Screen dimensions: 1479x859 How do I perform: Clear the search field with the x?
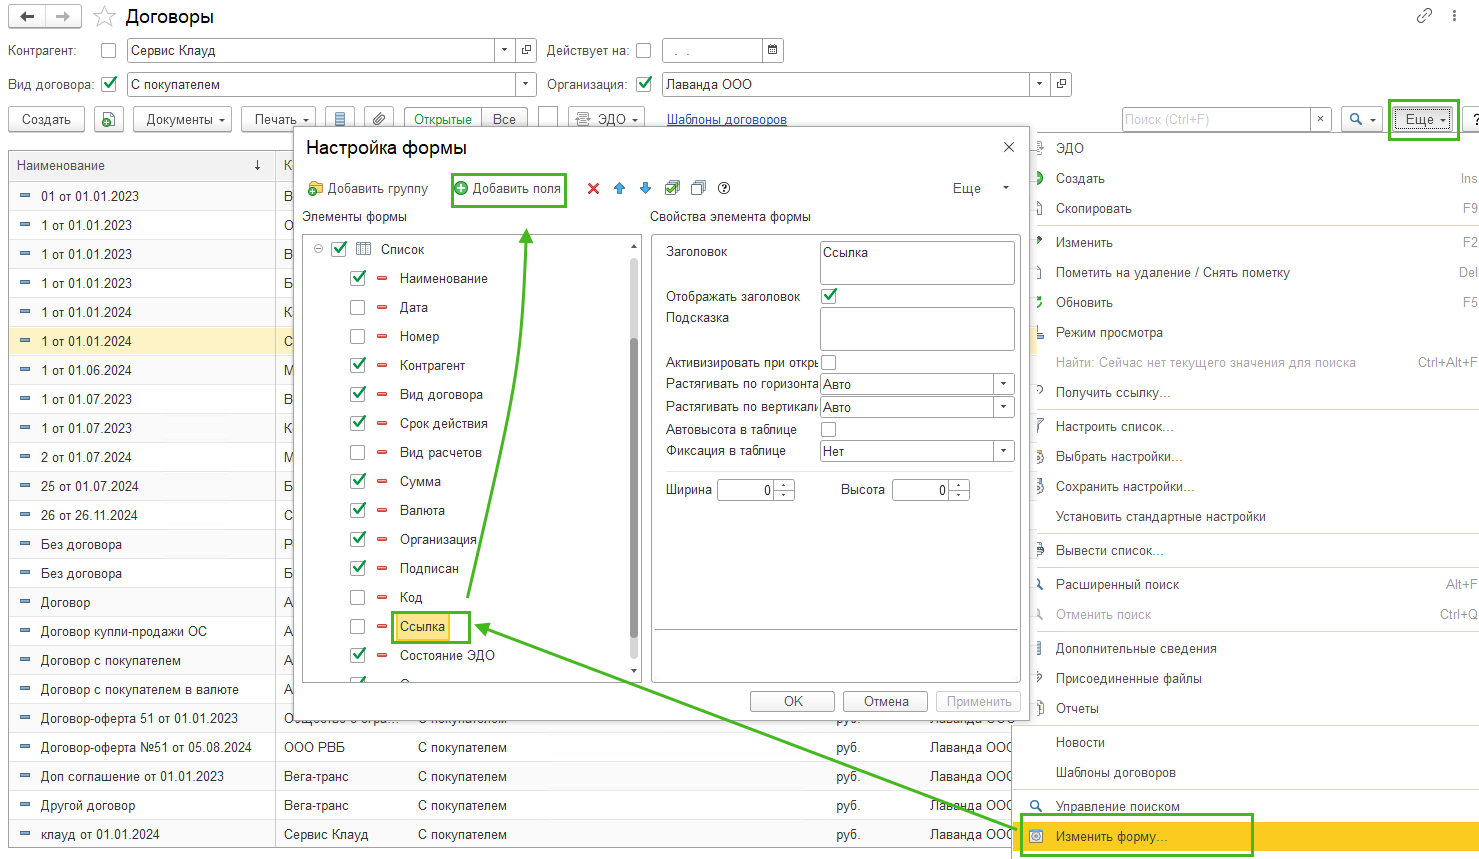click(x=1321, y=119)
